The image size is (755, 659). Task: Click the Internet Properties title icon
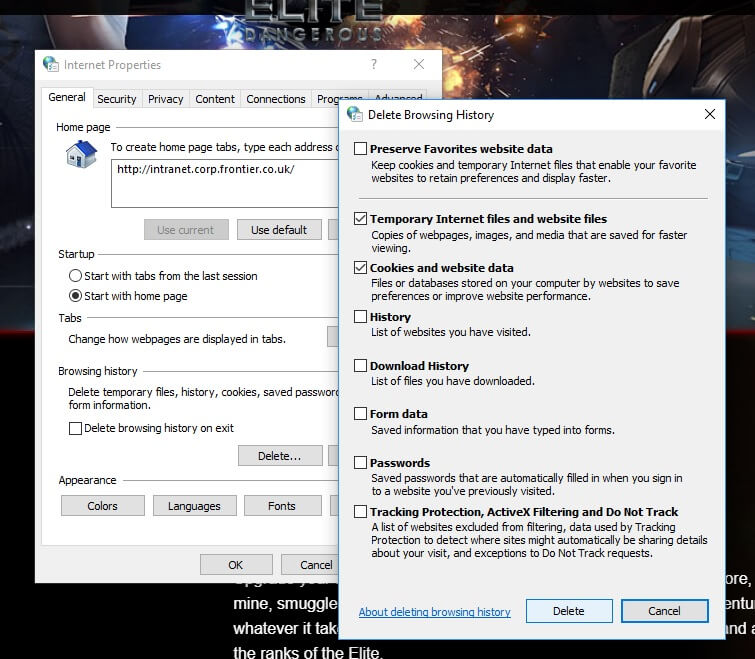[x=51, y=64]
